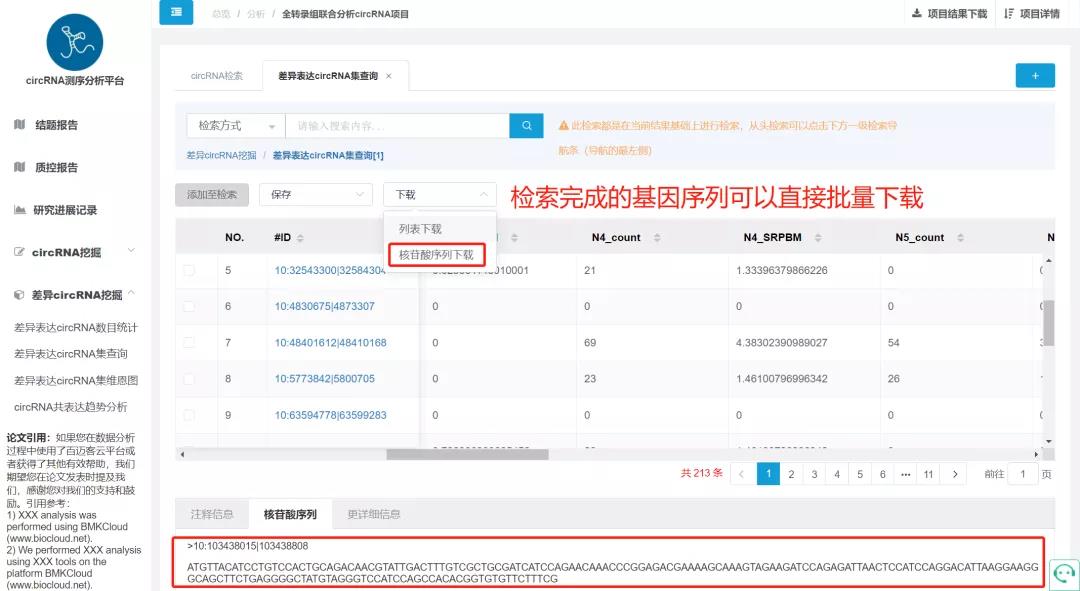
Task: Click the customer service headset icon
Action: click(1062, 573)
